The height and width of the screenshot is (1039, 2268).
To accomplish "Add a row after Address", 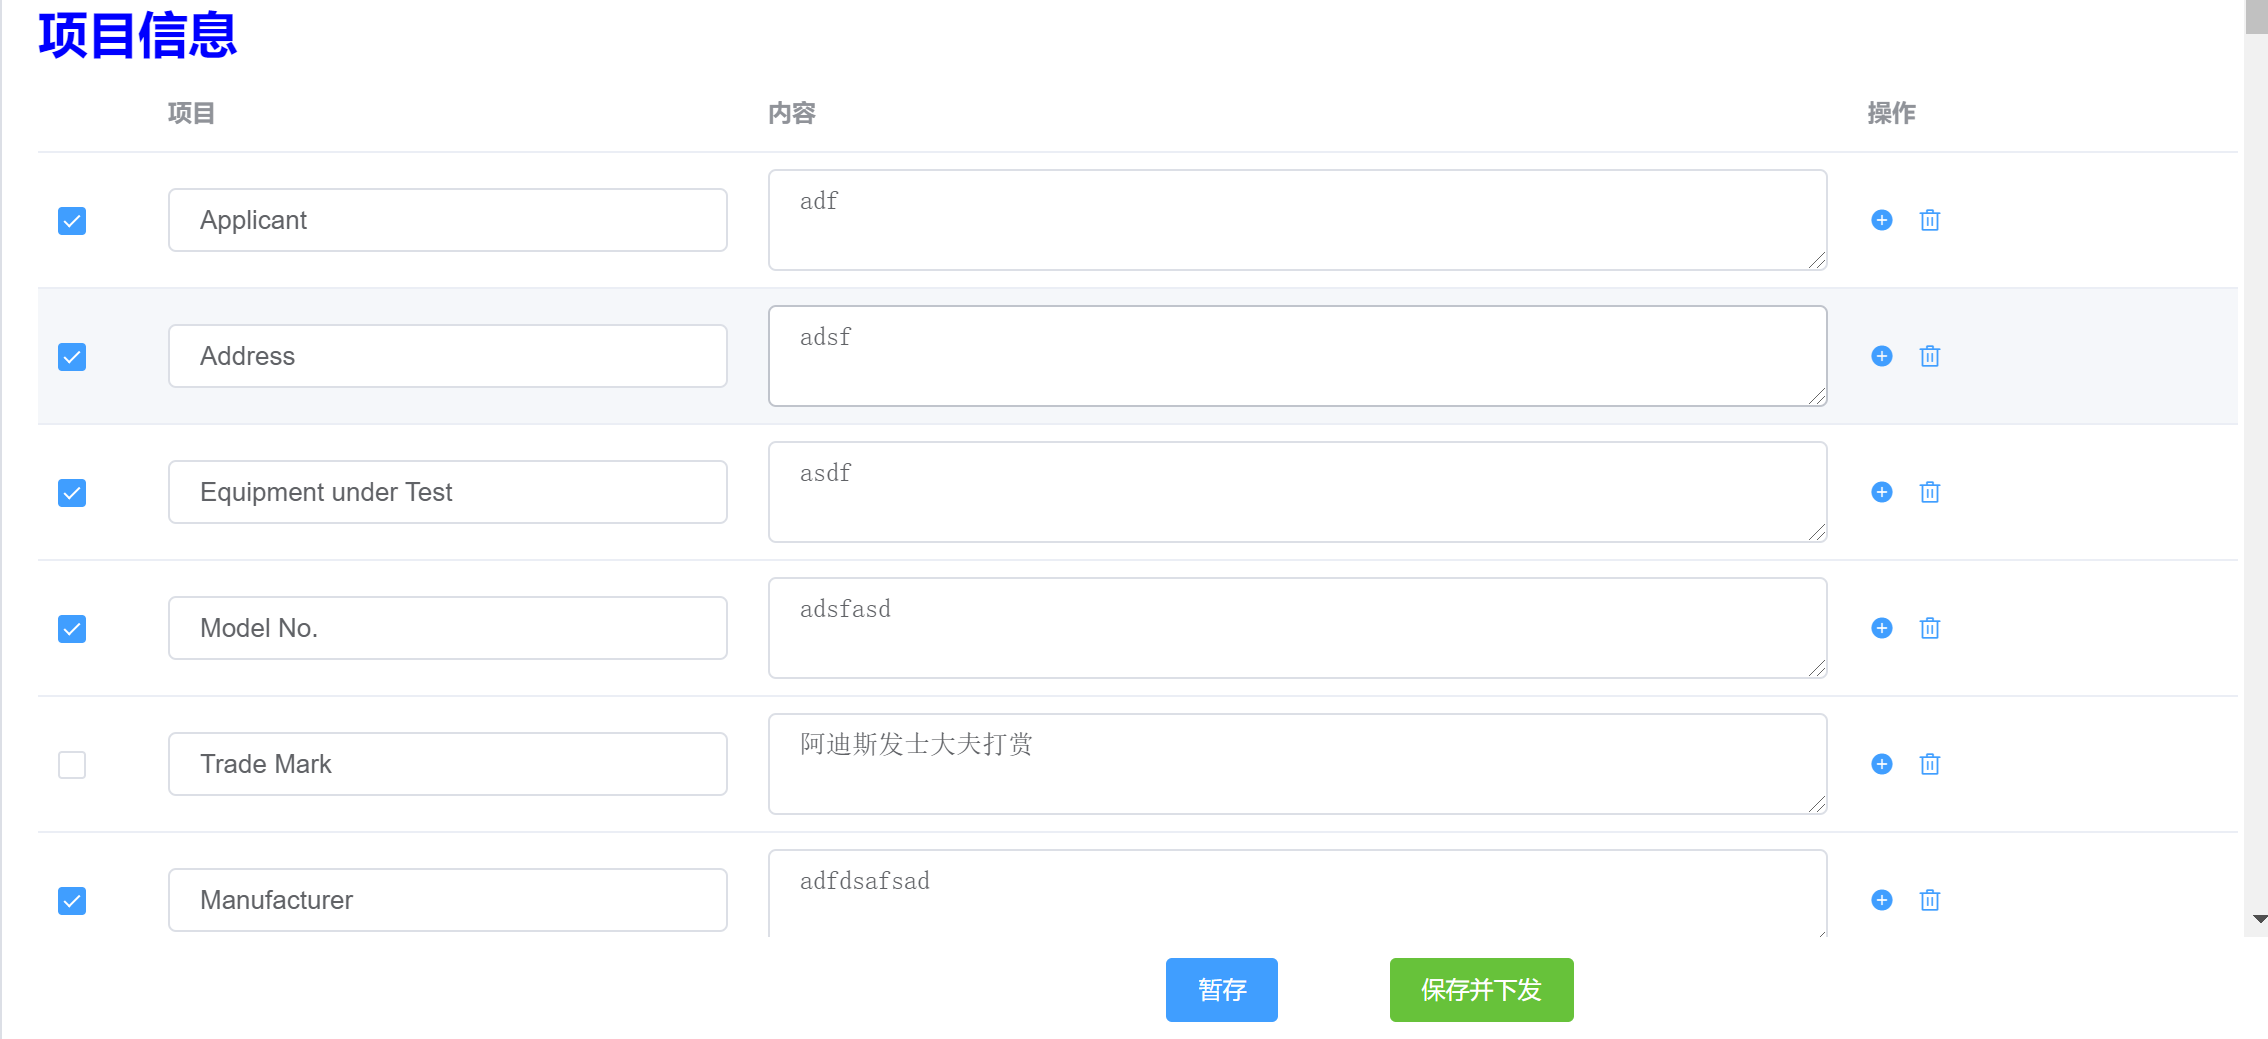I will point(1881,356).
